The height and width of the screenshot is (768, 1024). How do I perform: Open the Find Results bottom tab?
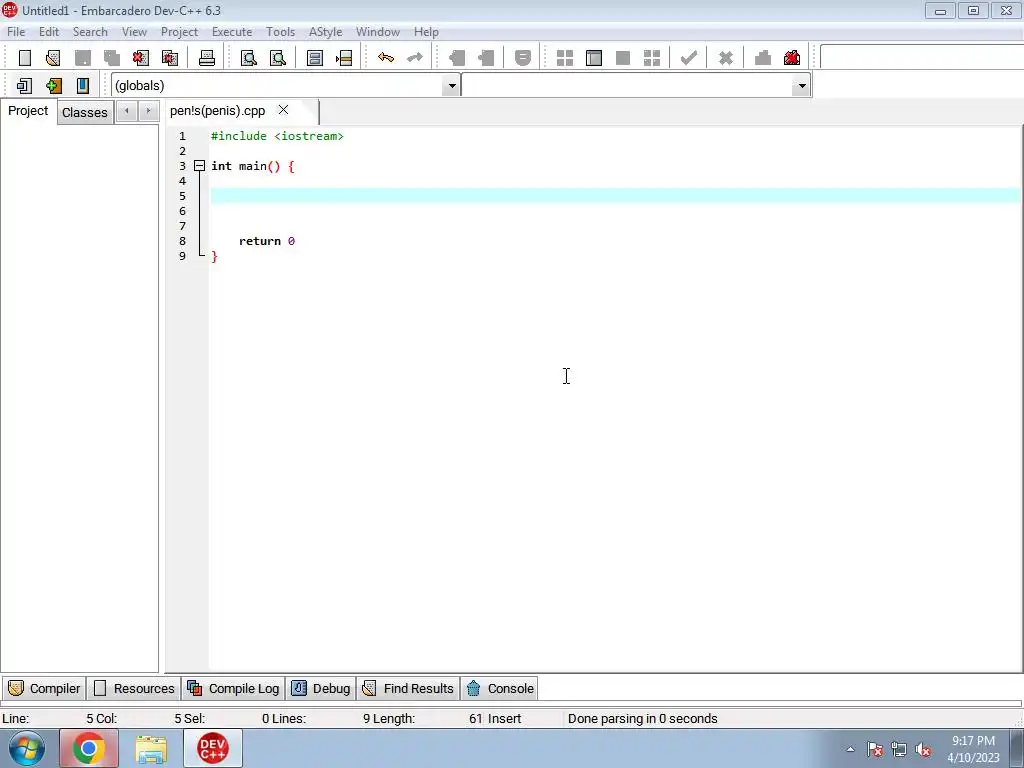point(408,688)
